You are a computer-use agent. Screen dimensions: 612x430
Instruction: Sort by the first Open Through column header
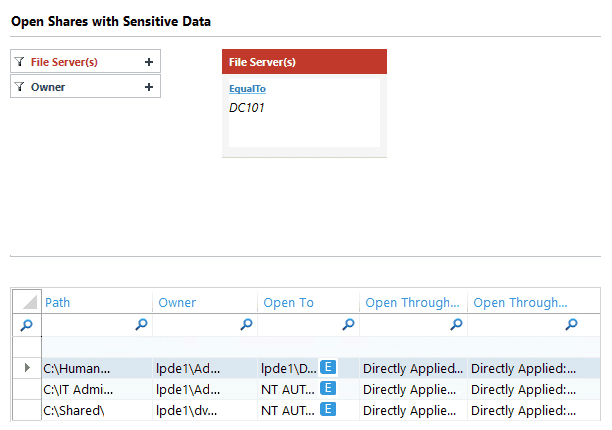coord(413,302)
